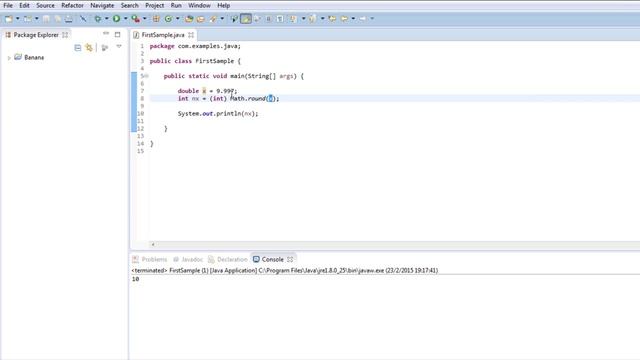Select the Banana project
The image size is (640, 360).
pyautogui.click(x=34, y=58)
